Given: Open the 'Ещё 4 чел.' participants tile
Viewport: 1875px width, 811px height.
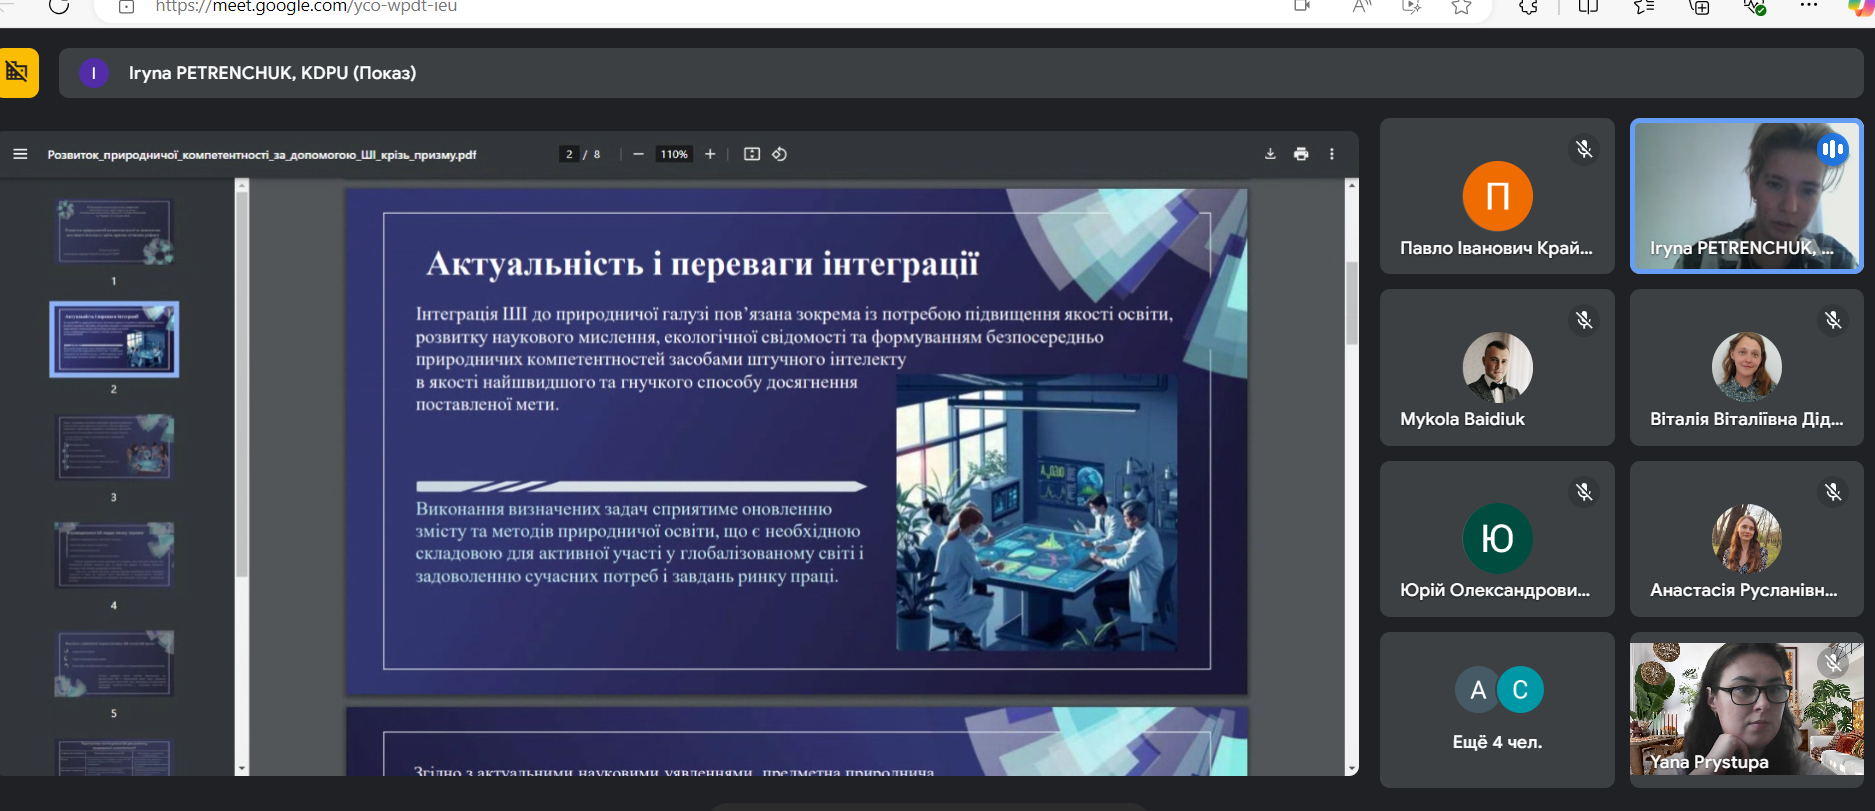Looking at the screenshot, I should 1497,709.
